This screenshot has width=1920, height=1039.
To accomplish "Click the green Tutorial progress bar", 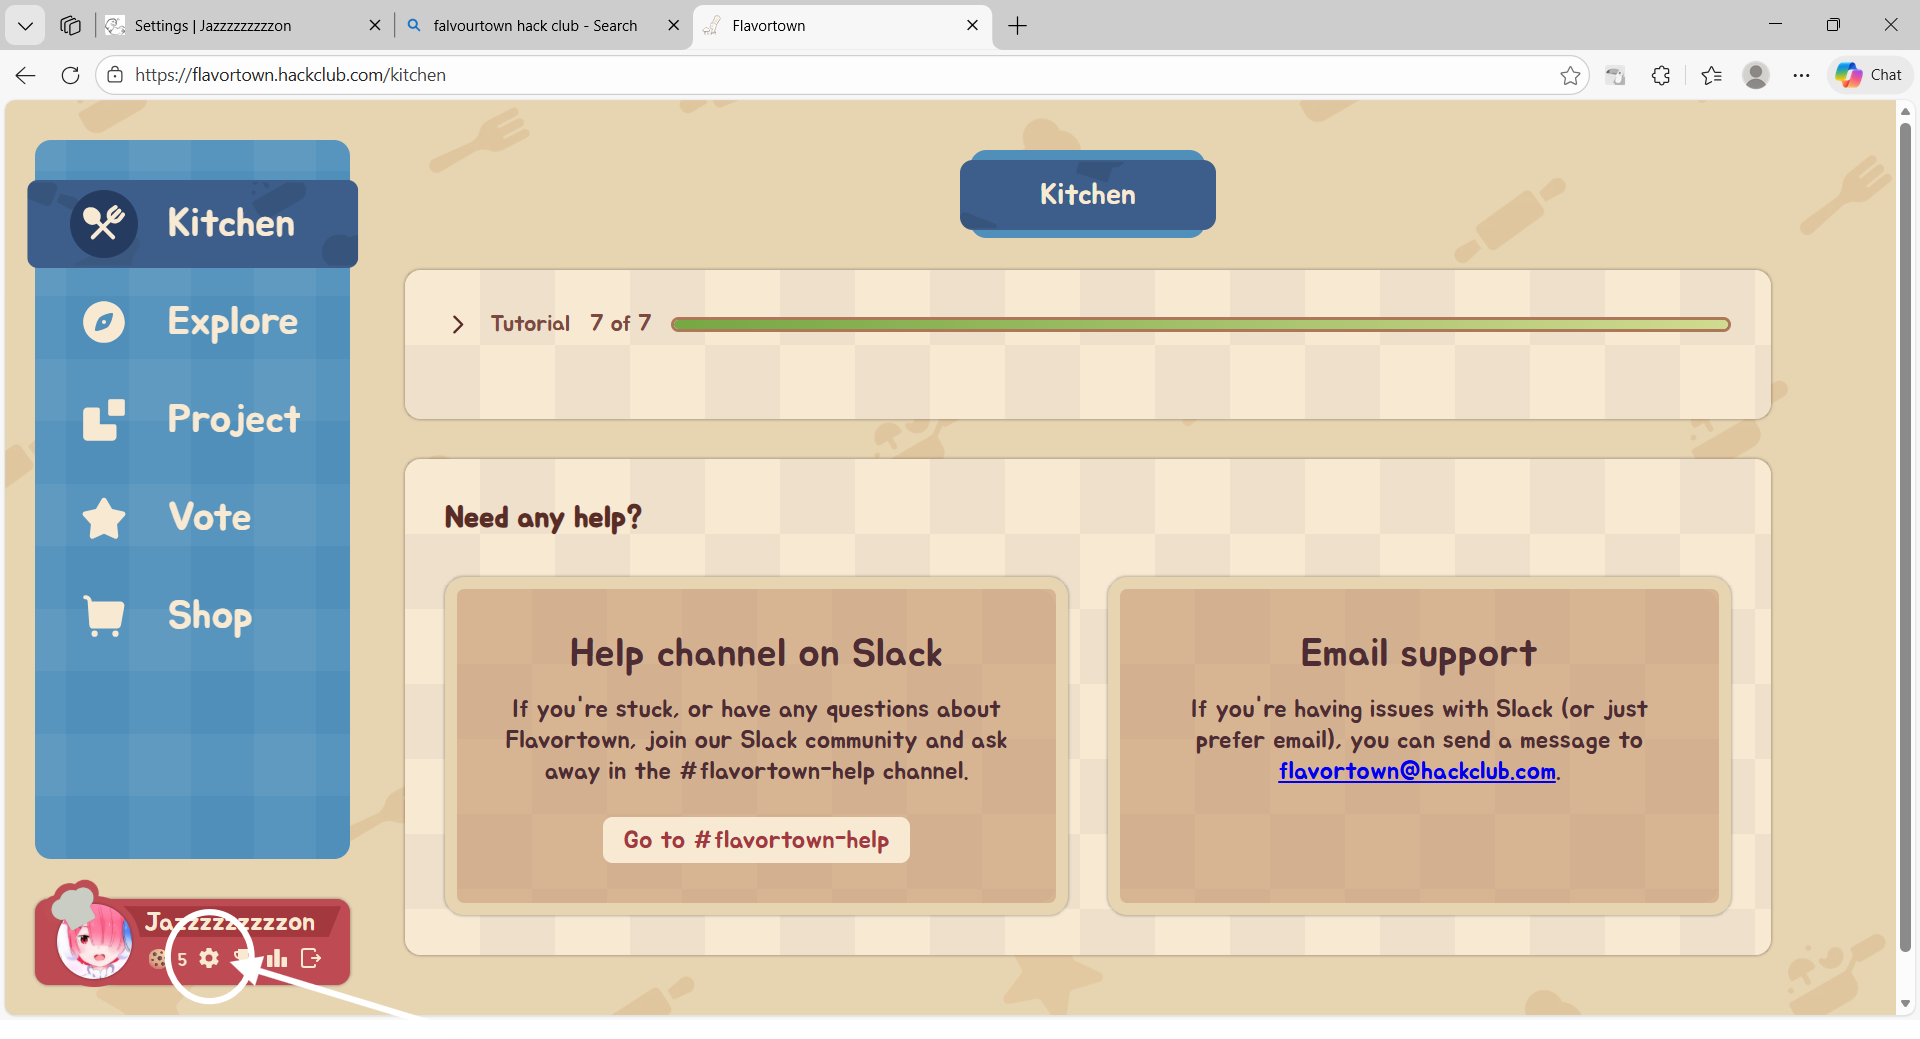I will click(x=1201, y=324).
